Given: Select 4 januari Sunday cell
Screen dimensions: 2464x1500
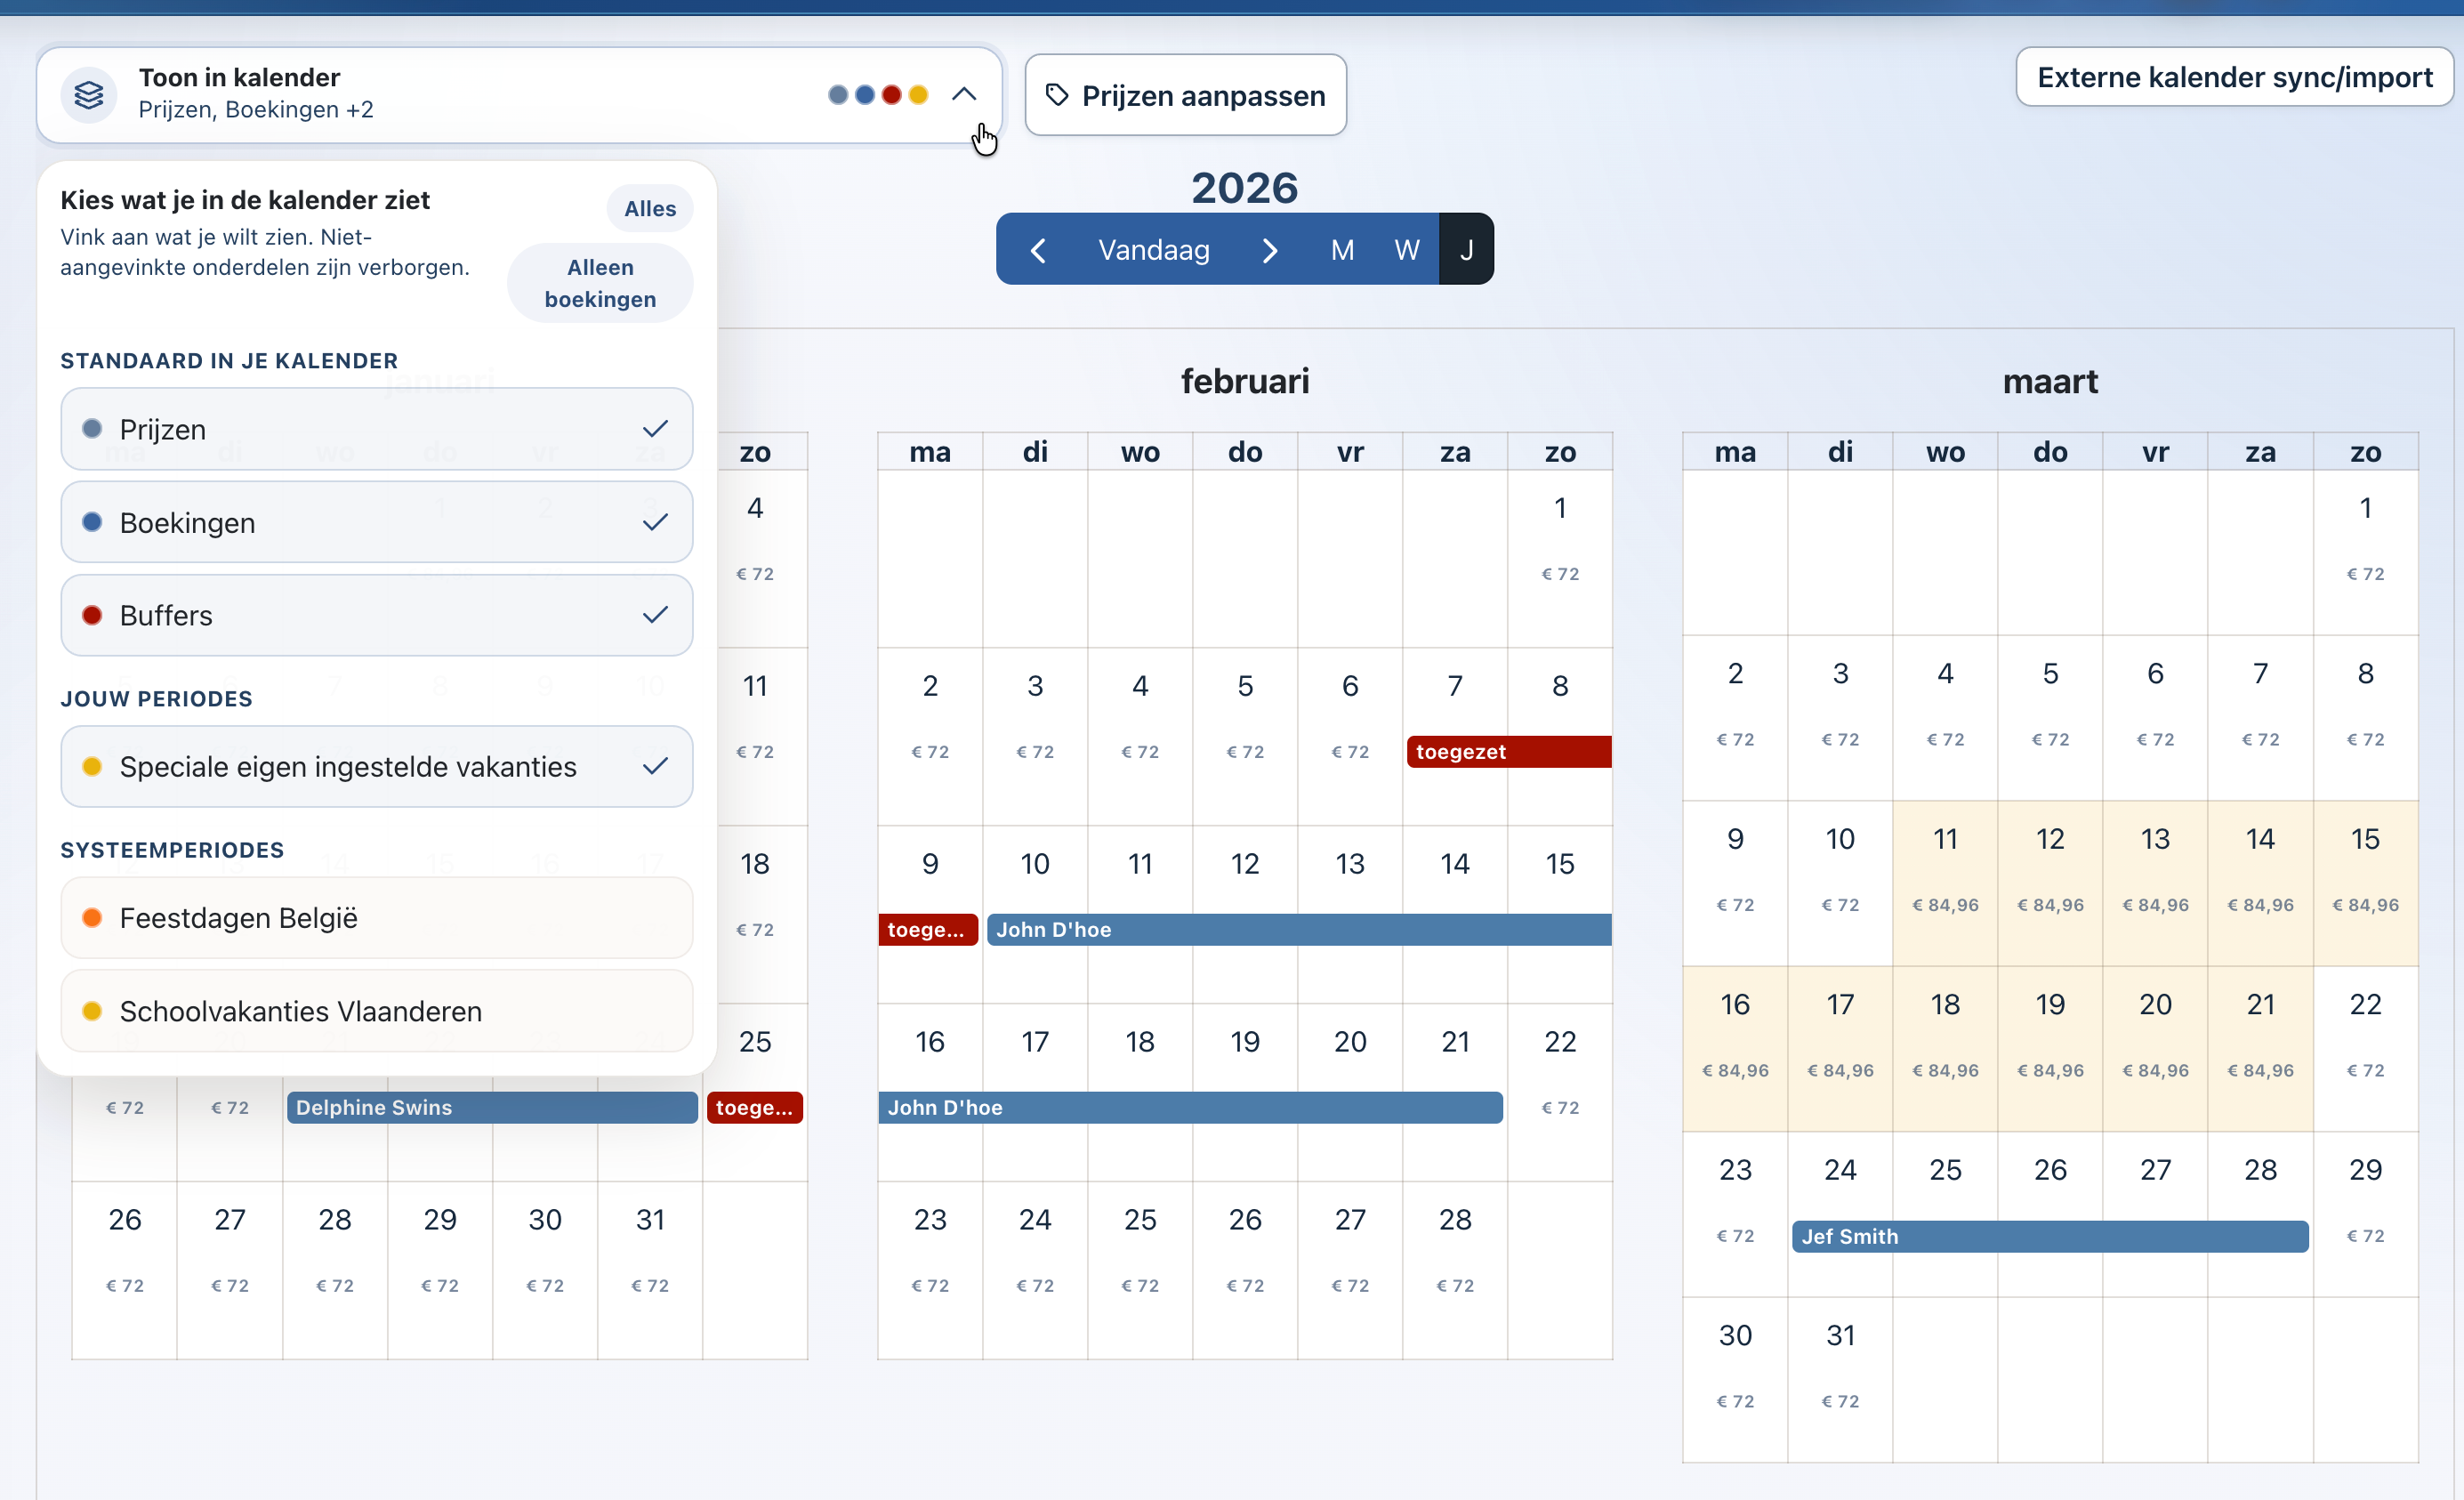Looking at the screenshot, I should 755,559.
